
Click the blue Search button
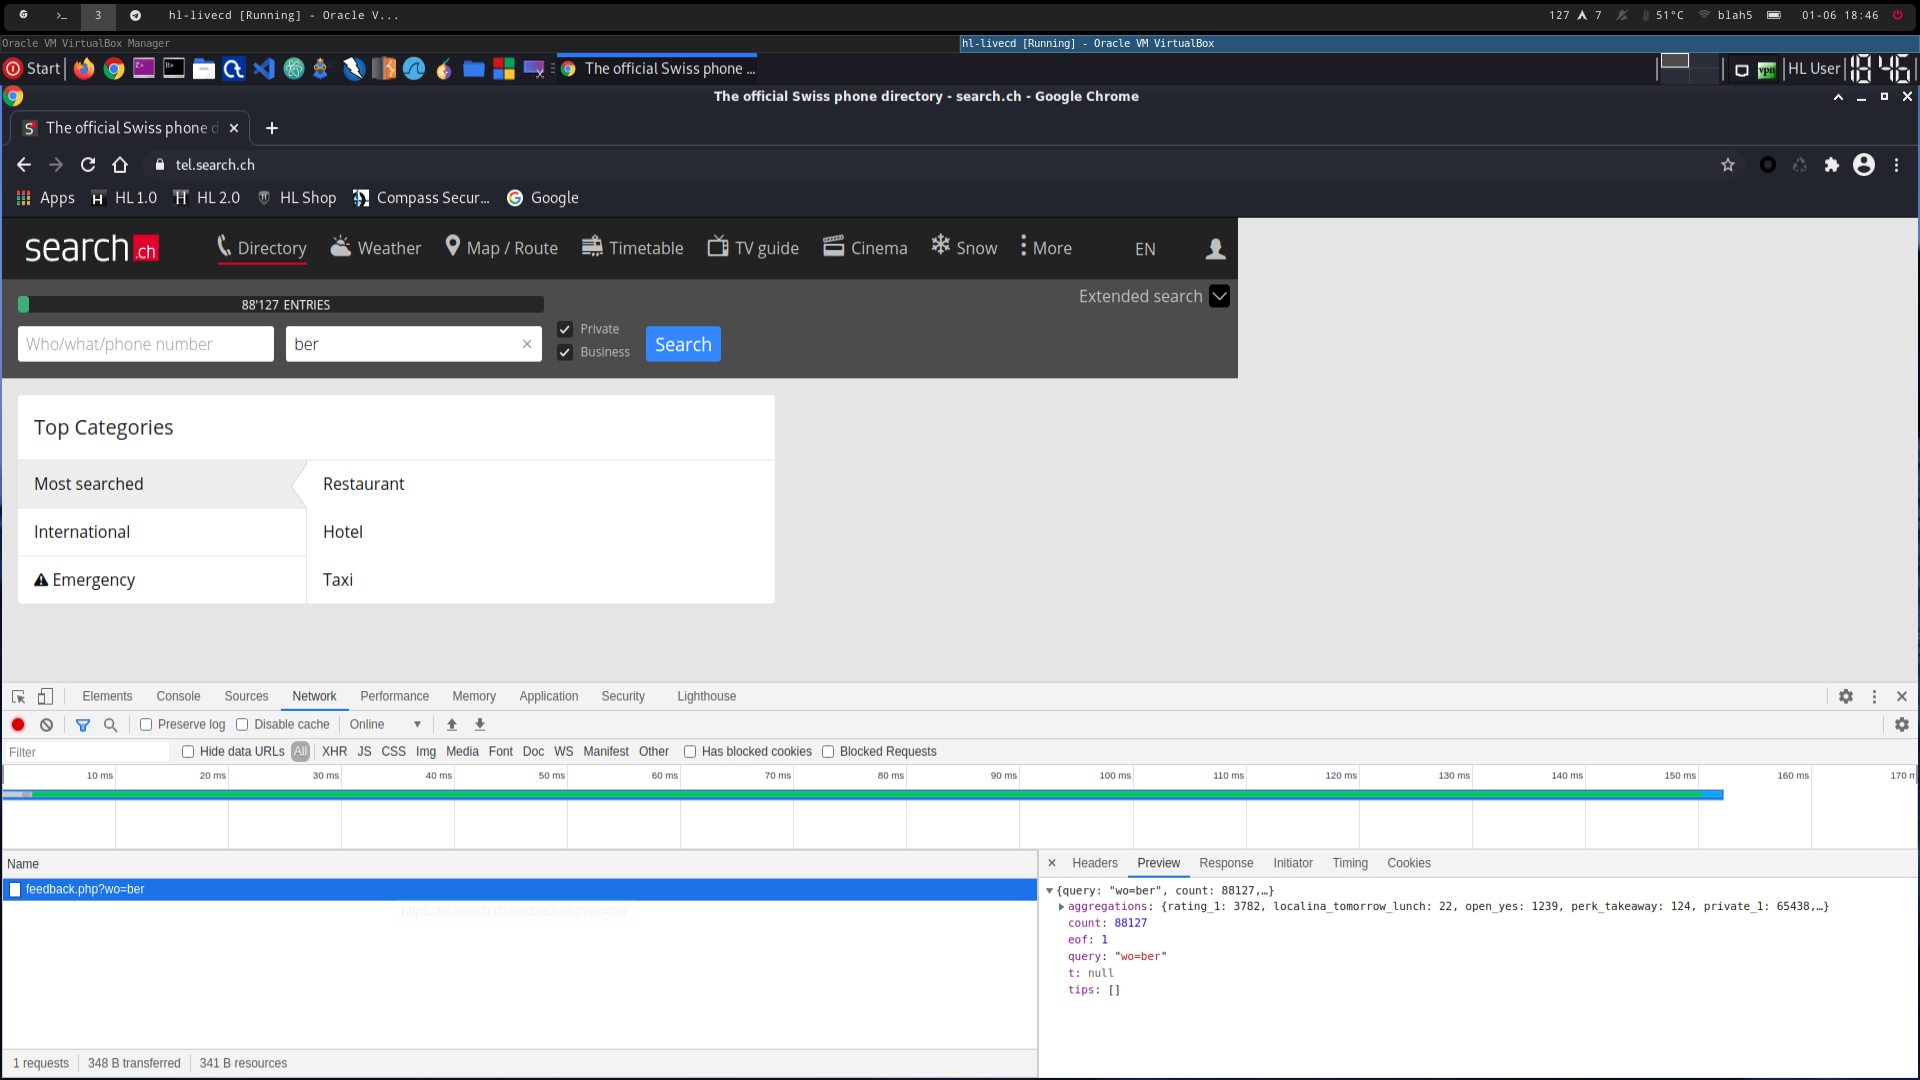pos(683,344)
